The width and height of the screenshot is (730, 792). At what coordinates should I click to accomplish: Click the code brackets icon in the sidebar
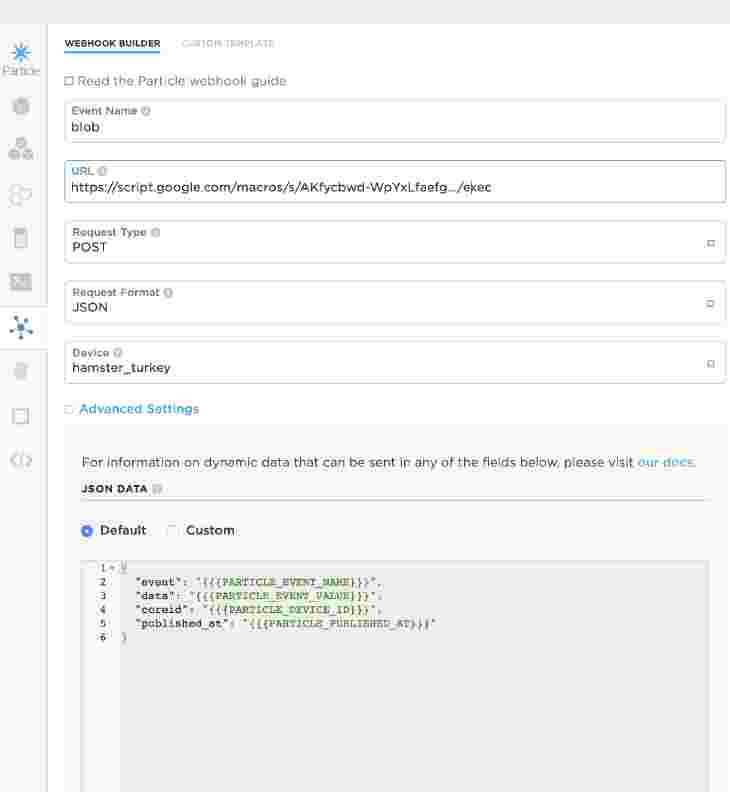(21, 459)
